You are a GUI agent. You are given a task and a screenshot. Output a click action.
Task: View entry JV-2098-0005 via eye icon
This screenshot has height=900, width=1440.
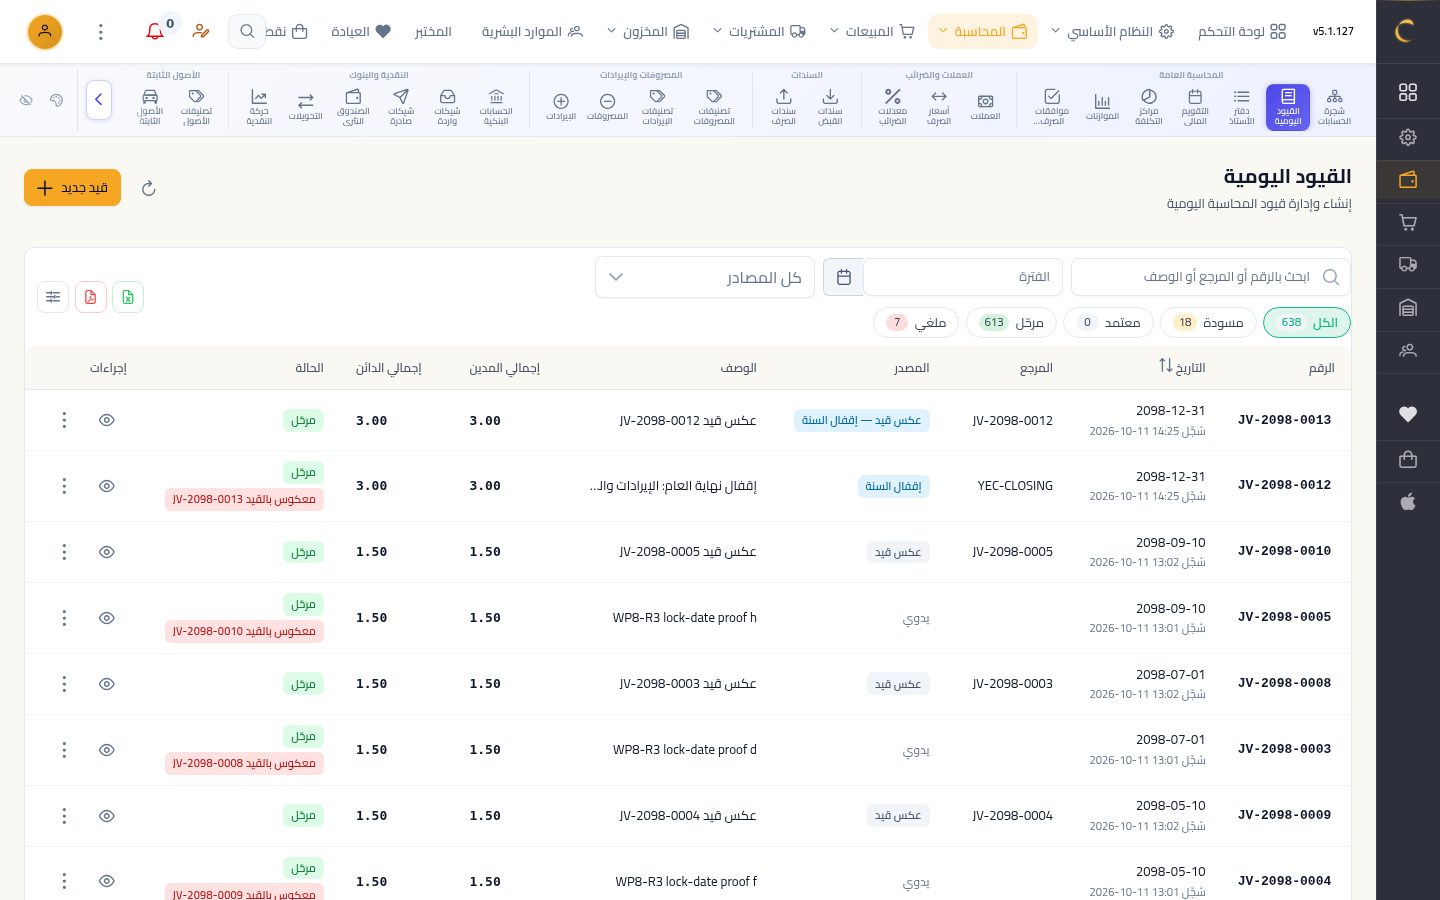[x=107, y=618]
